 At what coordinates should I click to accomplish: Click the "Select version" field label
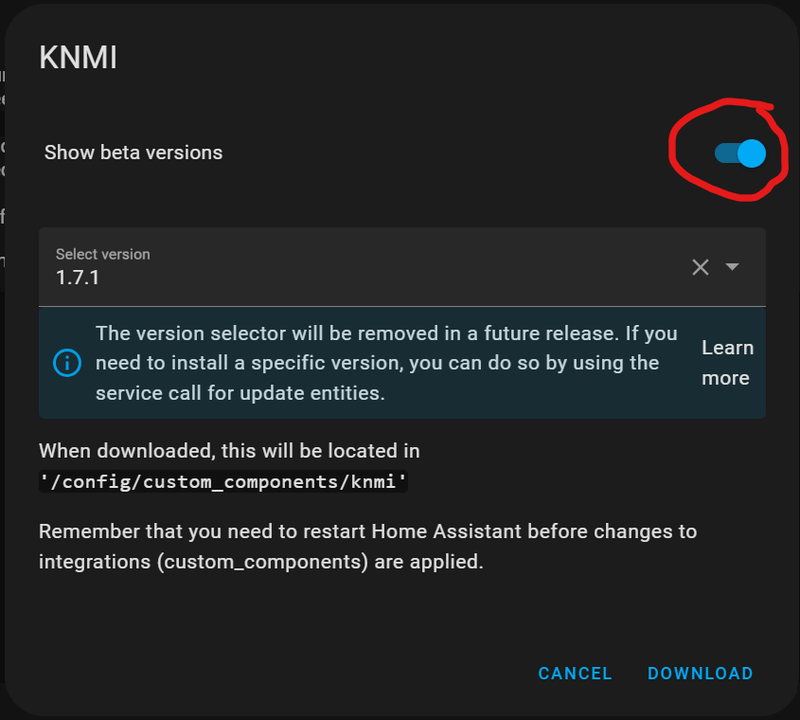point(102,254)
